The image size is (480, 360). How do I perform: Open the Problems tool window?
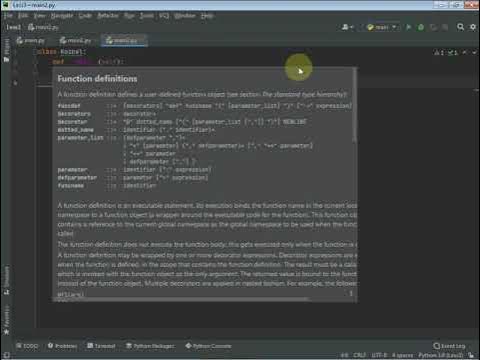click(62, 346)
